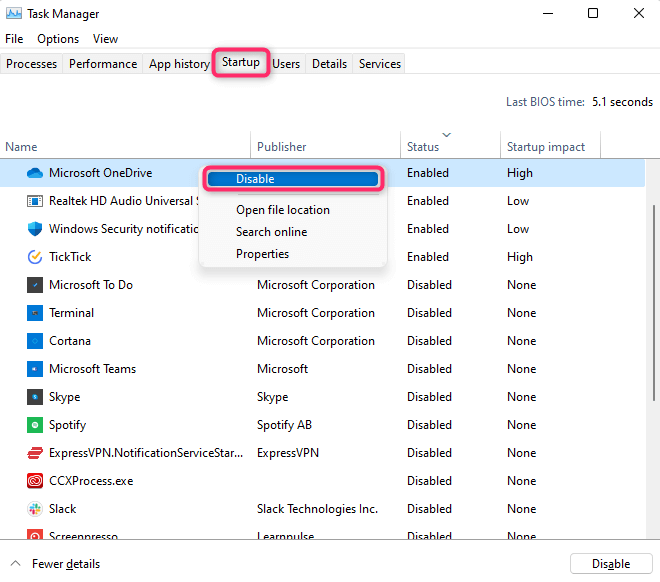Open Properties from the context menu
660x582 pixels.
tap(262, 254)
